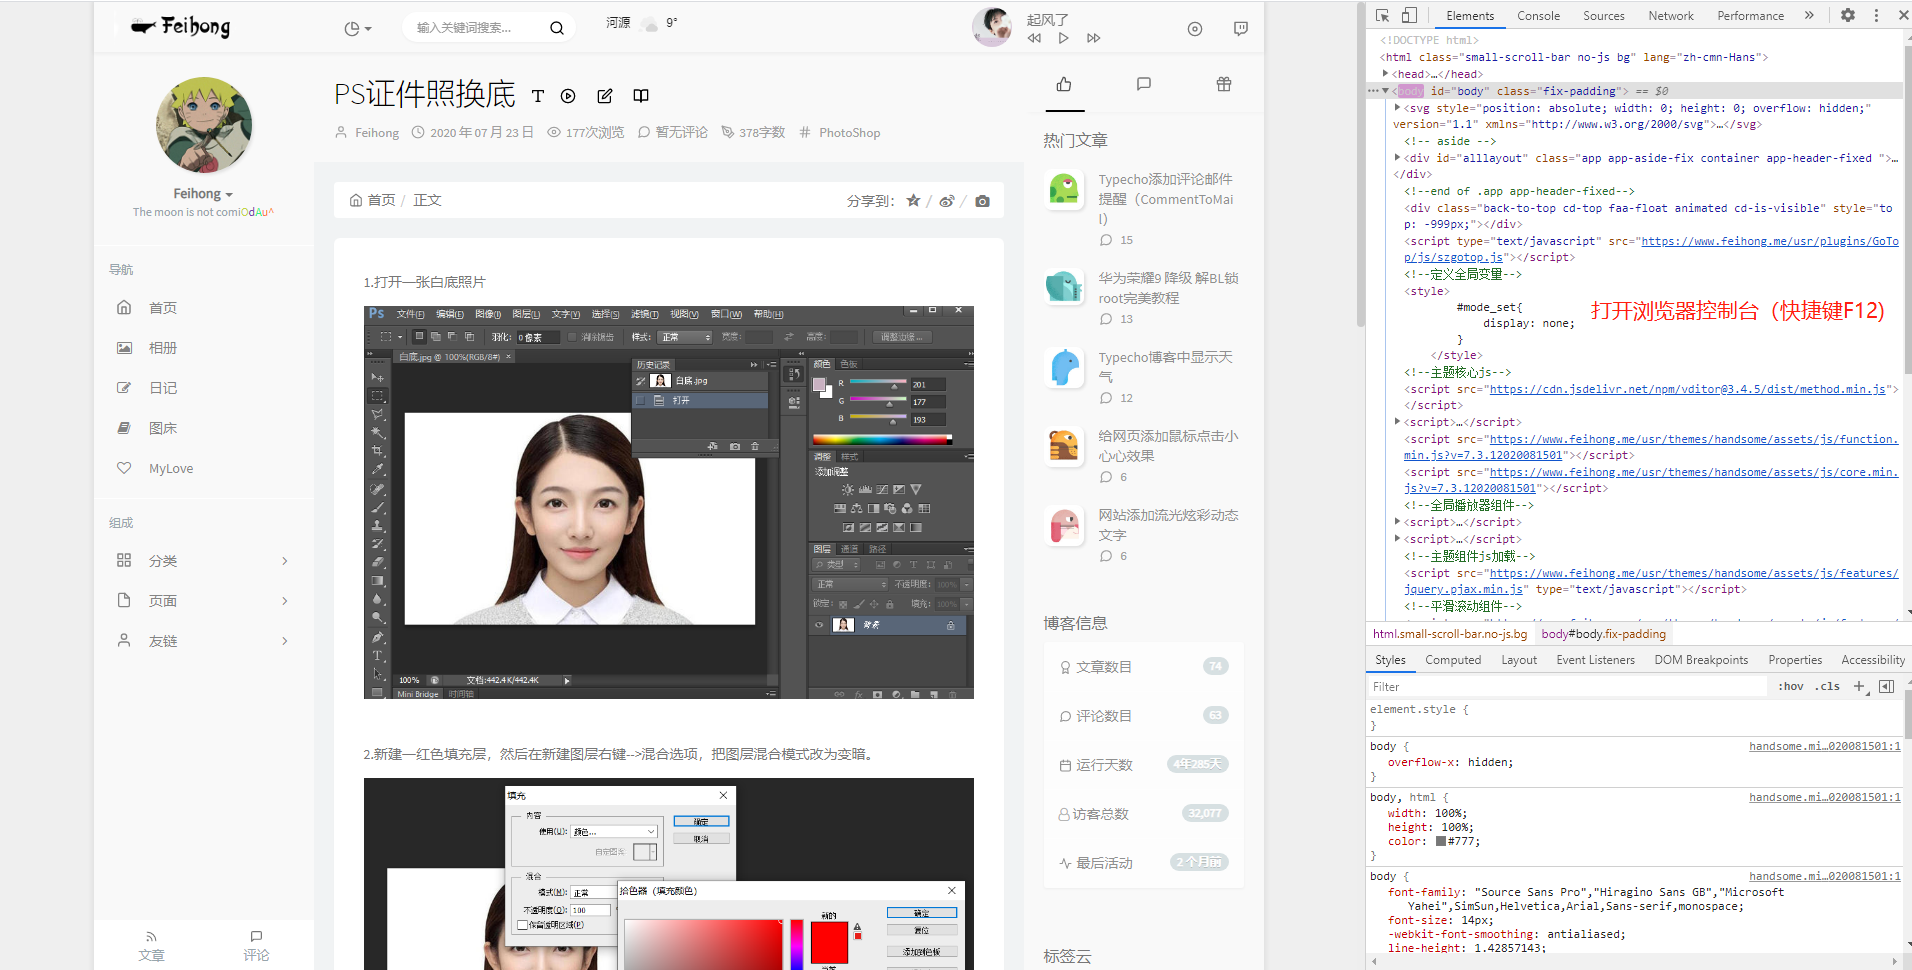Toggle DevTools device toolbar icon
This screenshot has width=1912, height=970.
tap(1409, 15)
